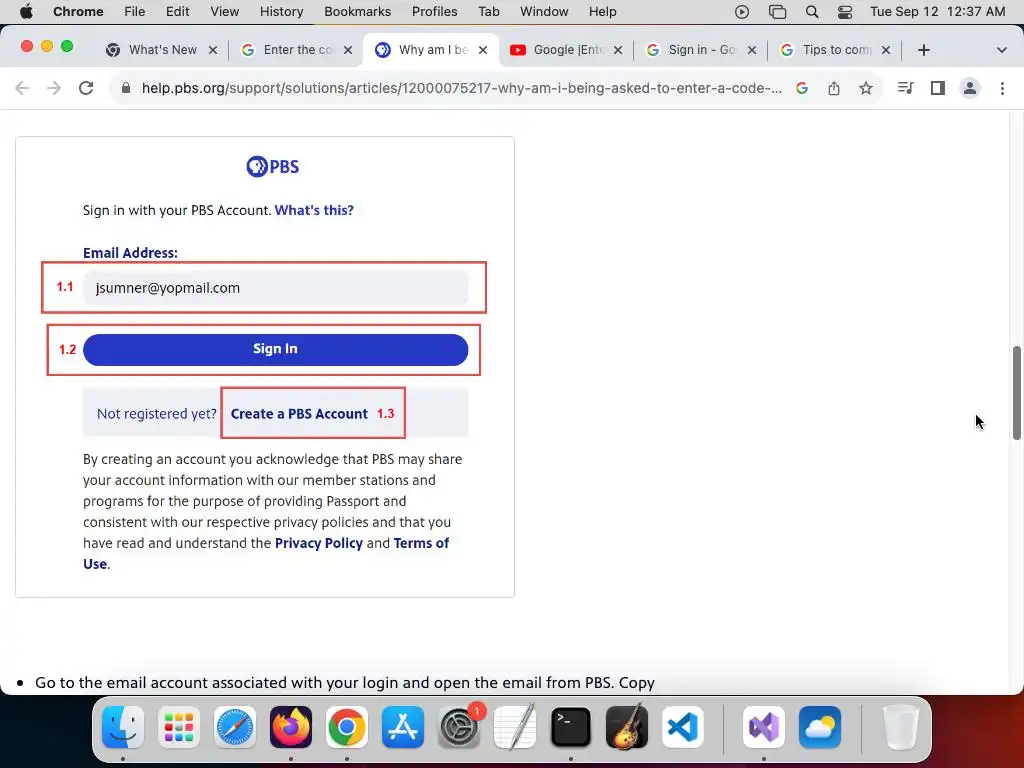
Task: Reload the PBS help page
Action: click(x=86, y=88)
